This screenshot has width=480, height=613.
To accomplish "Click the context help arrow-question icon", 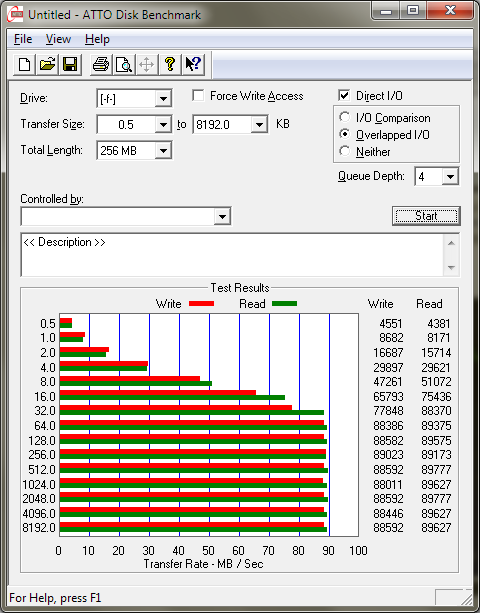I will point(192,64).
